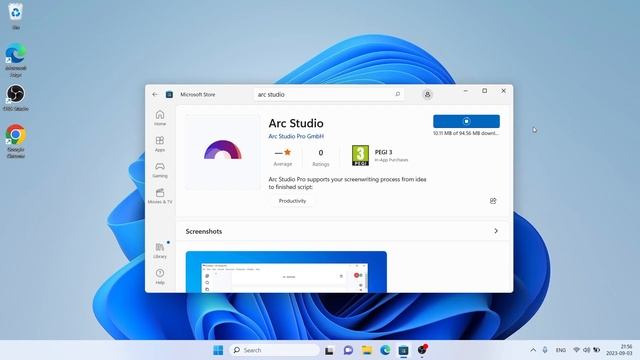The image size is (640, 360).
Task: Open Microsoft Edge from the taskbar
Action: (x=385, y=350)
